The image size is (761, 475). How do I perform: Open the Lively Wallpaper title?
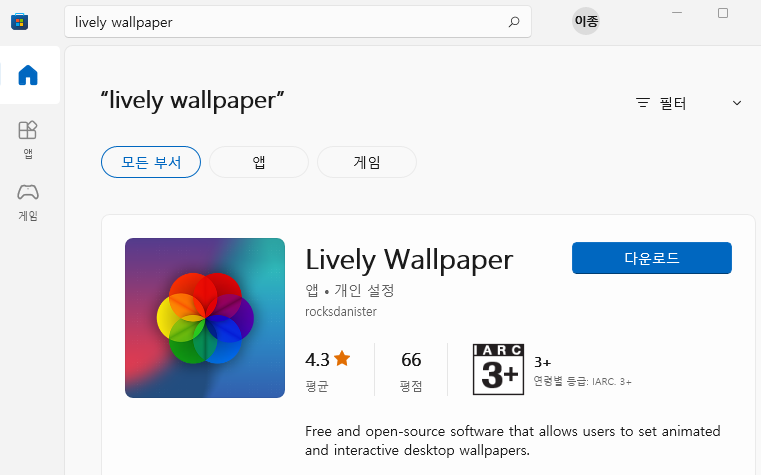(409, 260)
